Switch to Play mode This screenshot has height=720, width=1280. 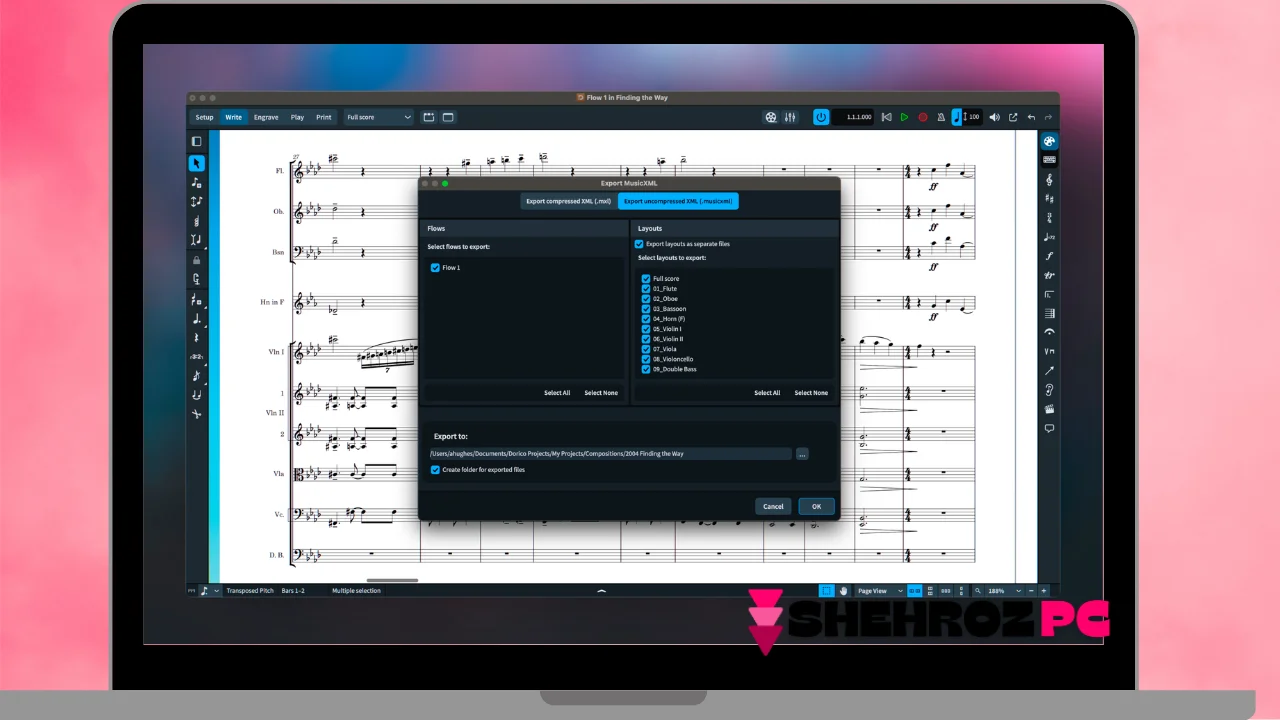(297, 117)
